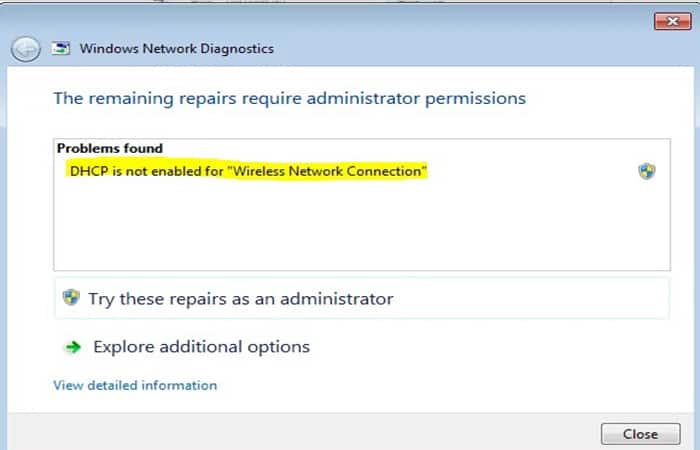Click the background window strip above the dialog
The height and width of the screenshot is (450, 700).
point(300,4)
